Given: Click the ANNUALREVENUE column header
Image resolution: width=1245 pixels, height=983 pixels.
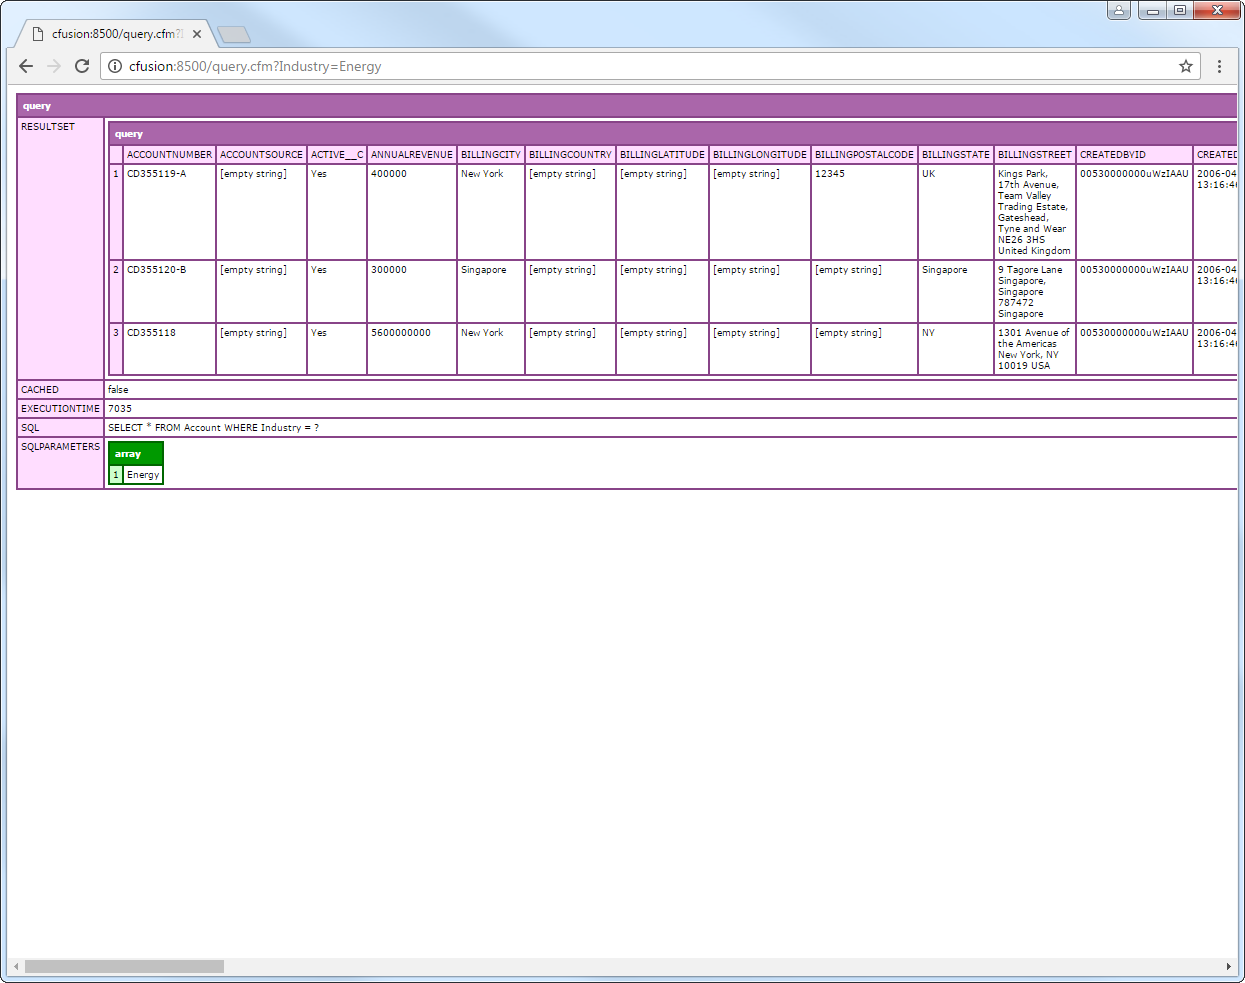Looking at the screenshot, I should (411, 155).
